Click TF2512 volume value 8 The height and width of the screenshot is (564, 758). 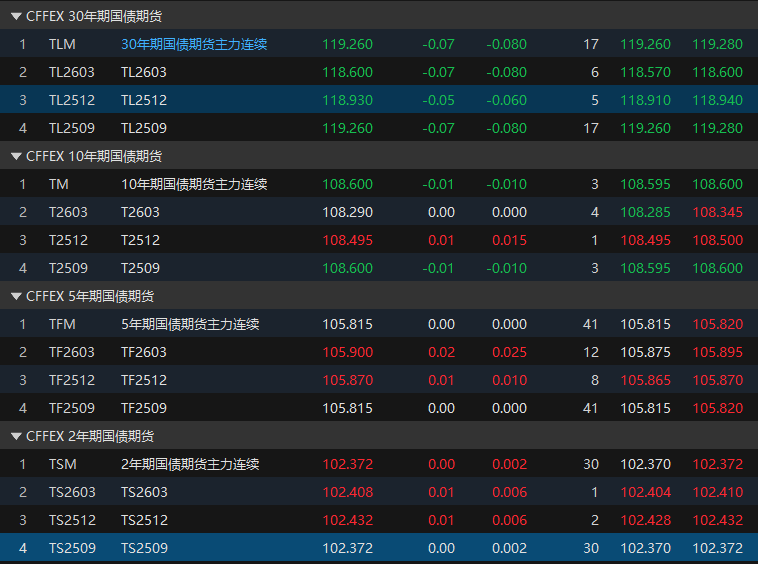(x=595, y=380)
